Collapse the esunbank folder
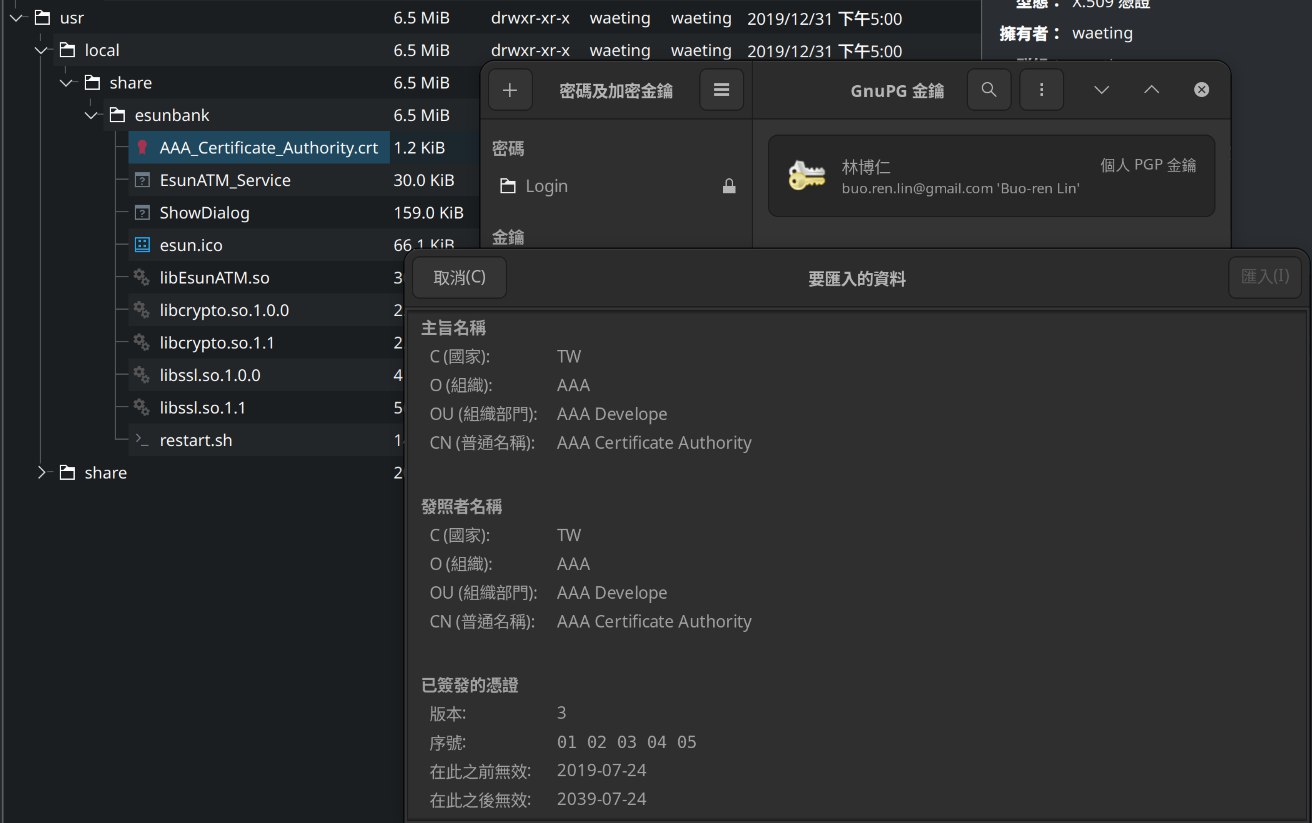 [x=92, y=115]
